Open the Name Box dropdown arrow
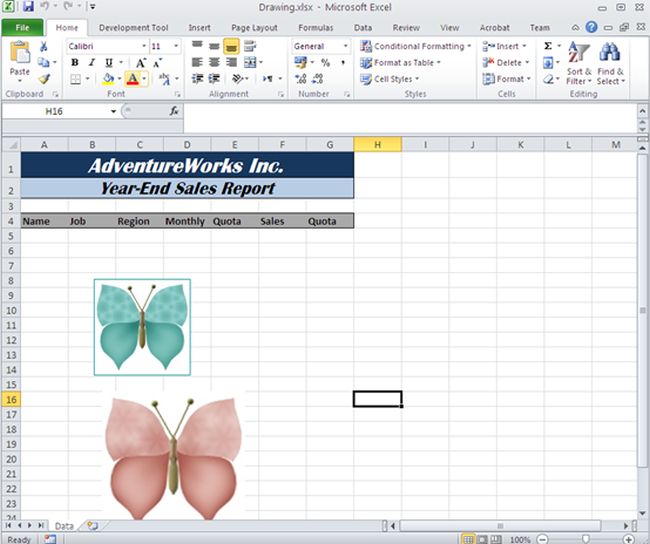The width and height of the screenshot is (650, 544). pyautogui.click(x=113, y=111)
